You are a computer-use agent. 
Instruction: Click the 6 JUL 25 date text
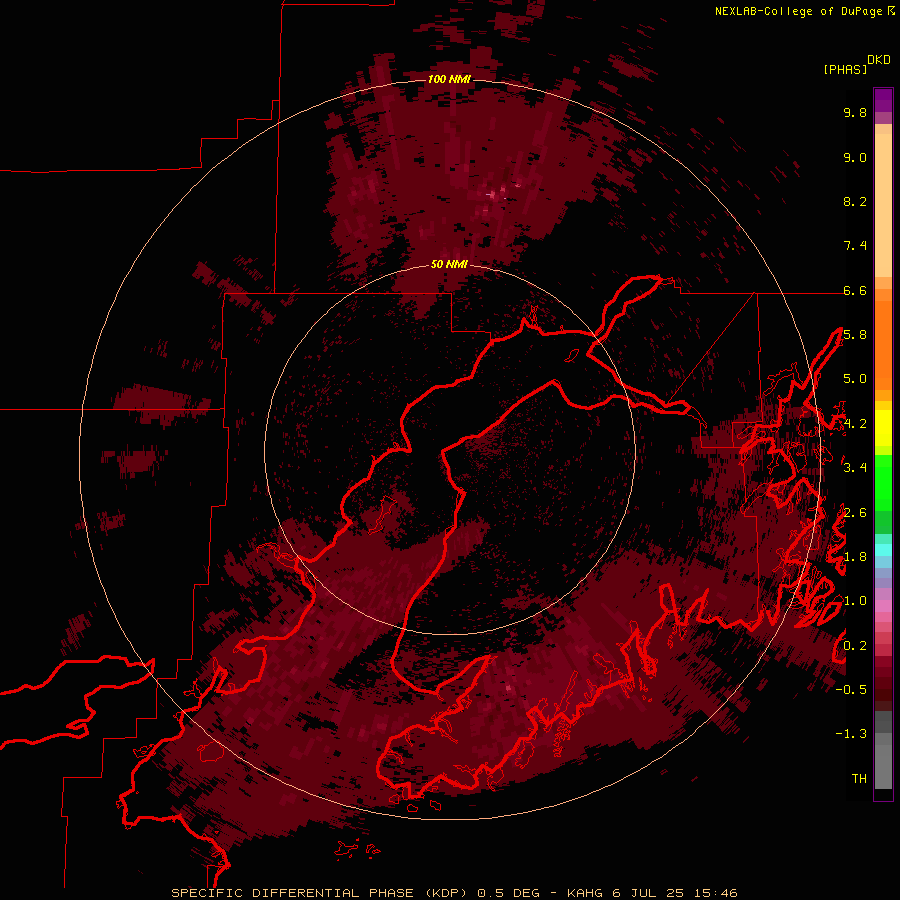pos(647,893)
